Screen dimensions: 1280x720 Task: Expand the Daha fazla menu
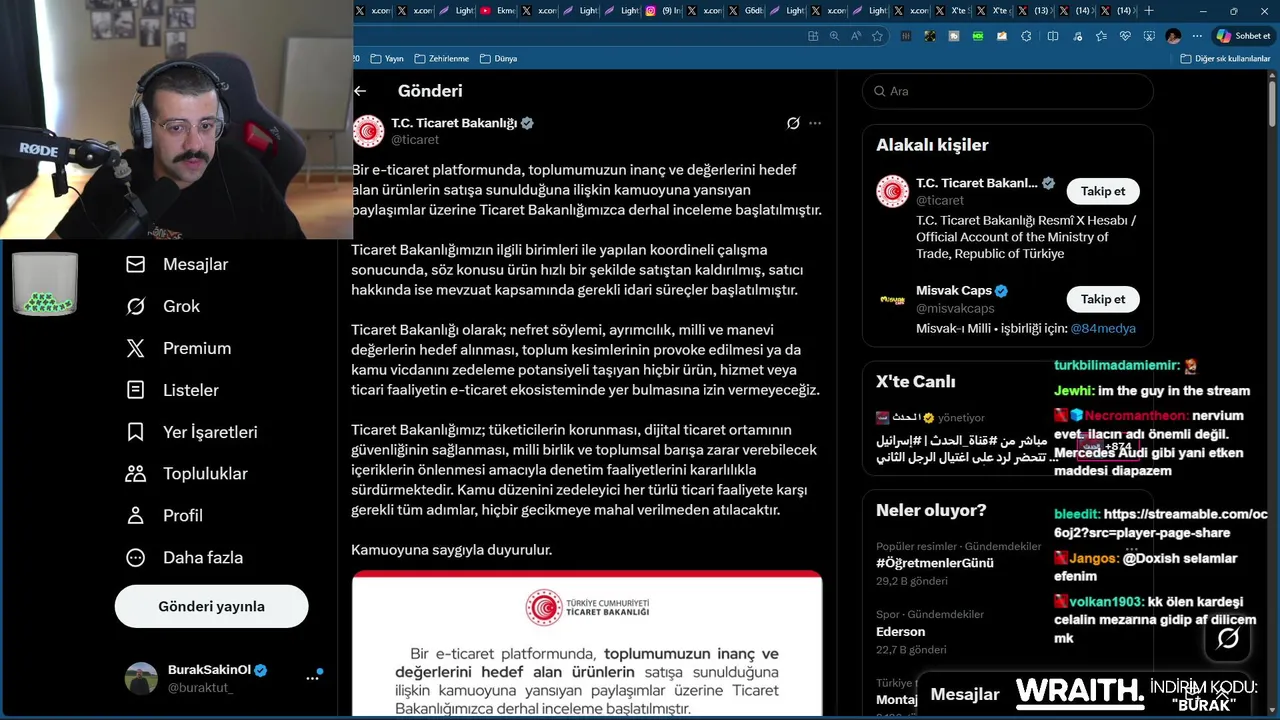click(184, 557)
